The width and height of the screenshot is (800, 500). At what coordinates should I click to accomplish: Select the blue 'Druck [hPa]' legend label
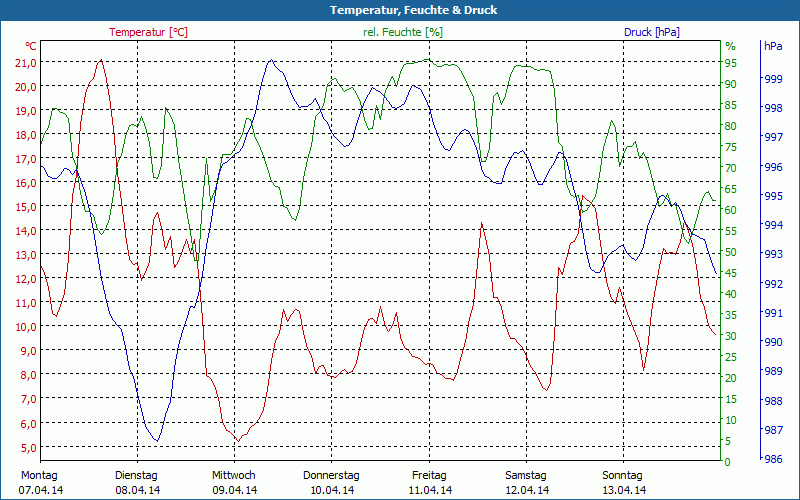[x=652, y=32]
